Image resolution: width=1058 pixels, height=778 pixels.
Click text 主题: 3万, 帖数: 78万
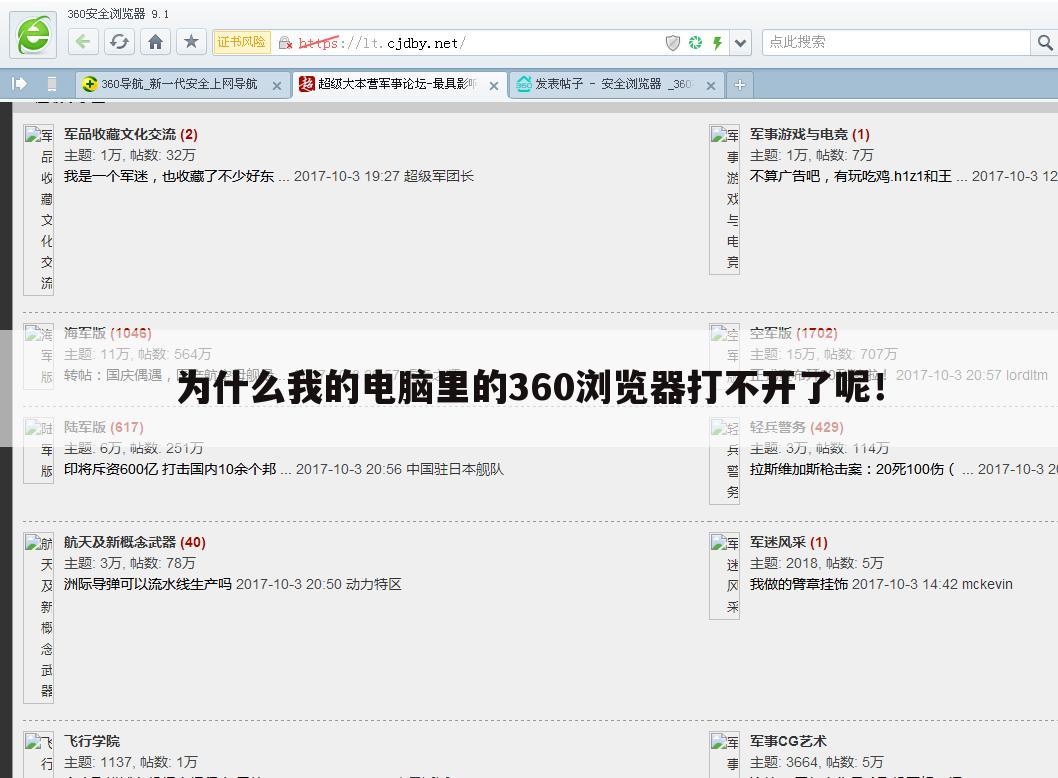tap(130, 563)
